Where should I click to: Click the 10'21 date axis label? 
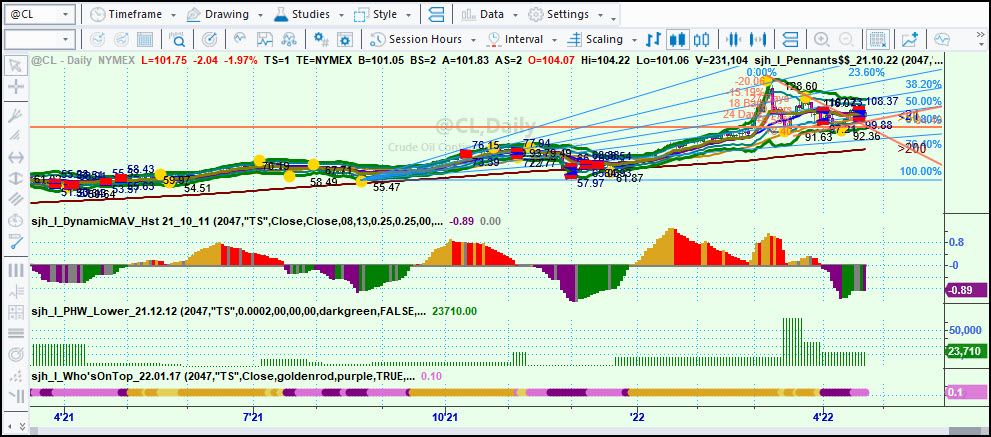[445, 417]
